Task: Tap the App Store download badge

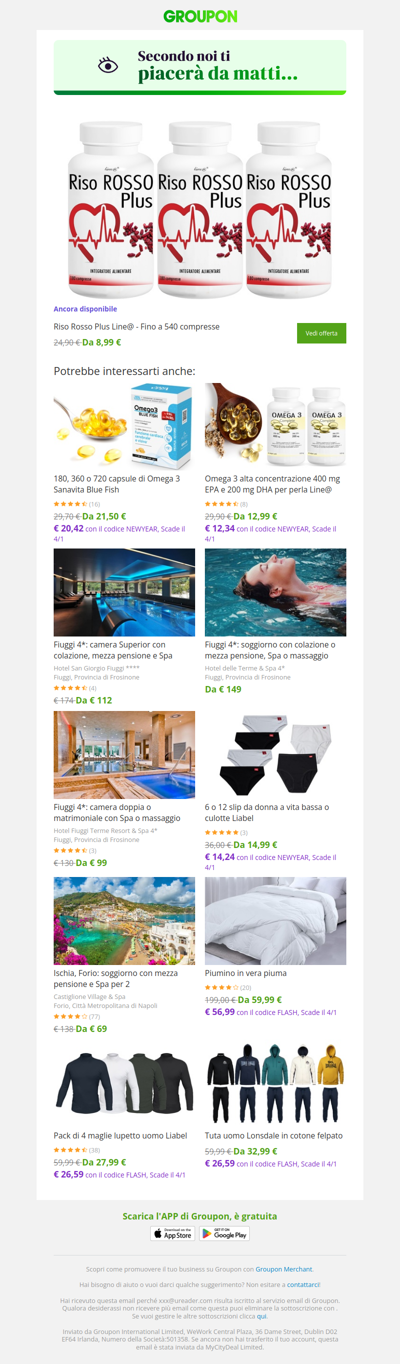Action: click(x=173, y=1233)
